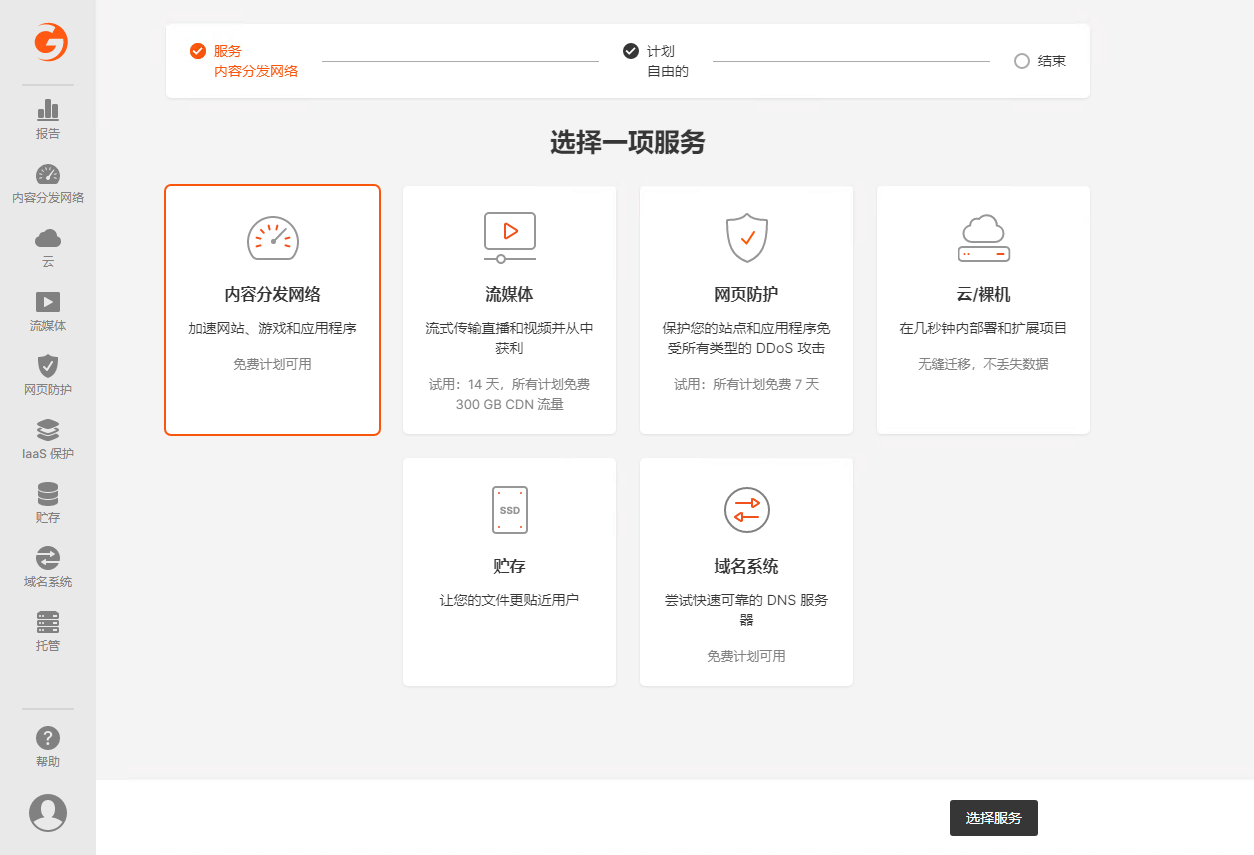Open IaaS 保护 layers icon in sidebar

[48, 430]
